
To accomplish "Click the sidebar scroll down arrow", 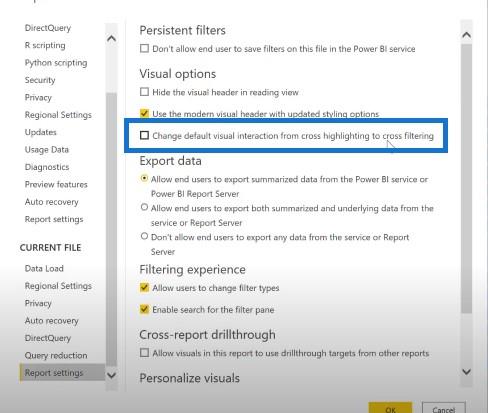I will [x=112, y=375].
